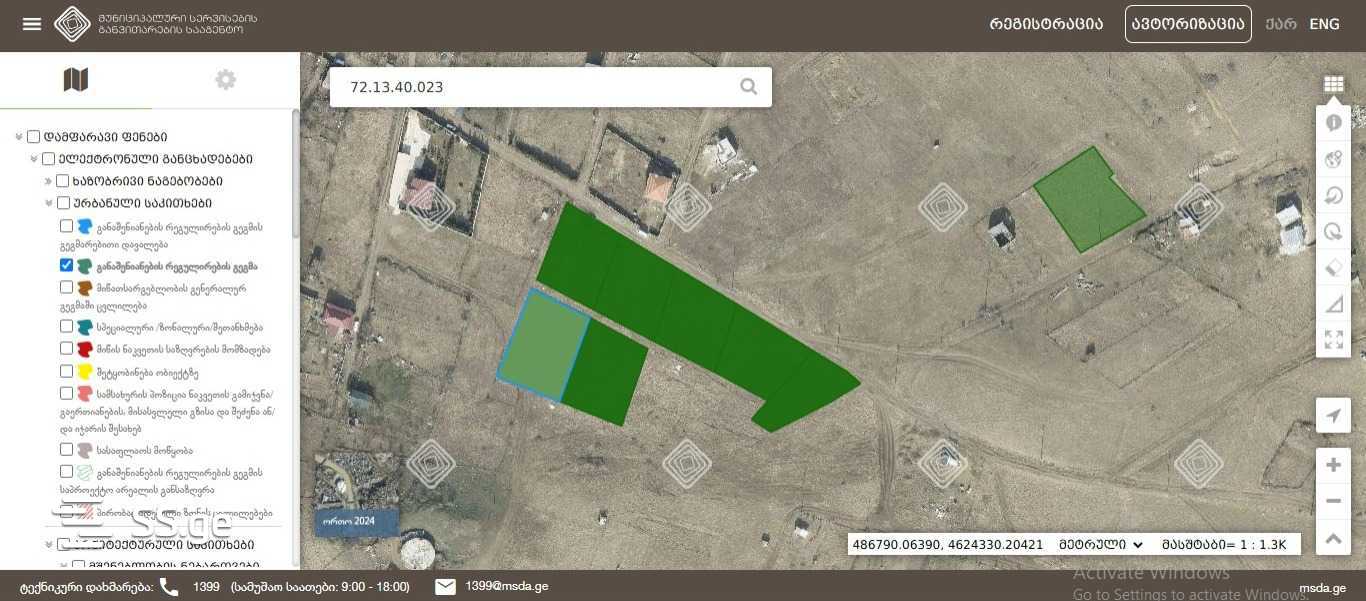This screenshot has width=1366, height=601.
Task: Zoom in with the plus button
Action: tap(1333, 465)
